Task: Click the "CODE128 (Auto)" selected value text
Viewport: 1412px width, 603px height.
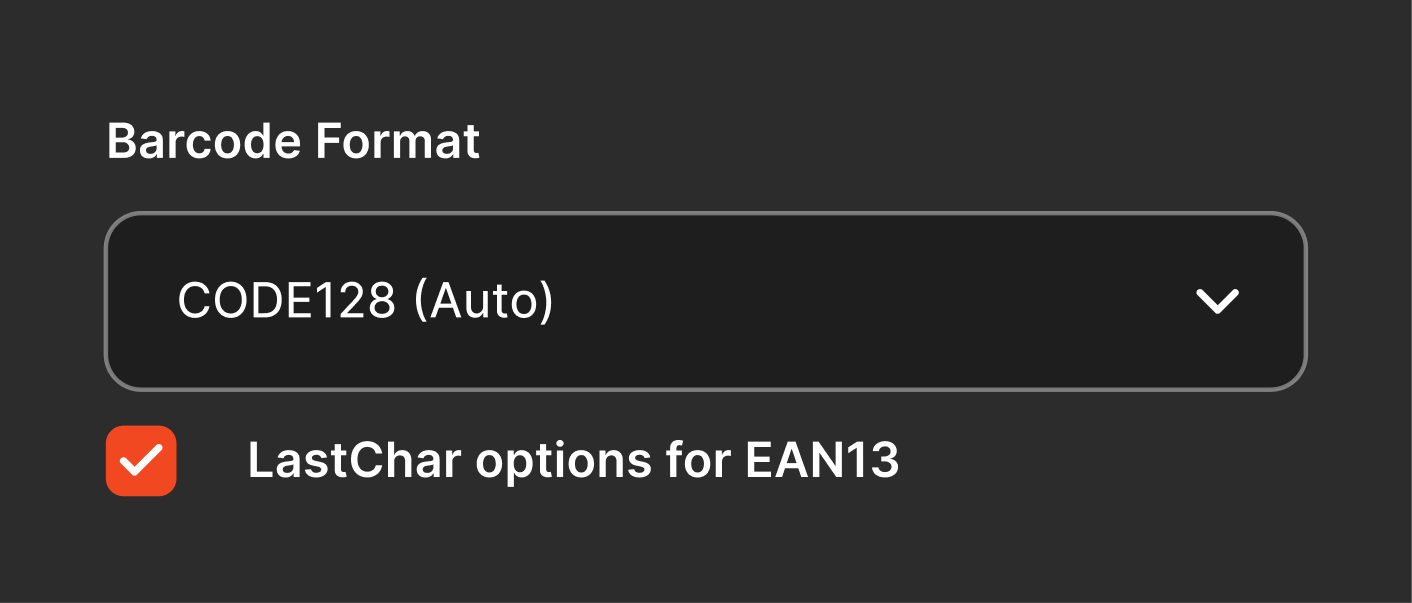Action: coord(365,301)
